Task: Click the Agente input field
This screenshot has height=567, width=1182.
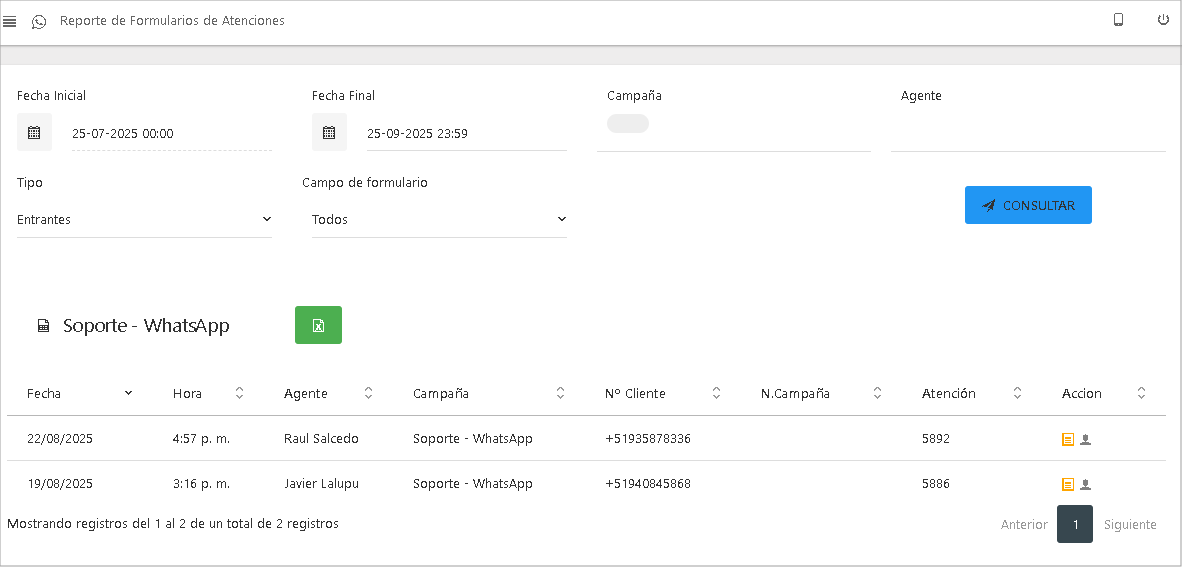Action: coord(1028,134)
